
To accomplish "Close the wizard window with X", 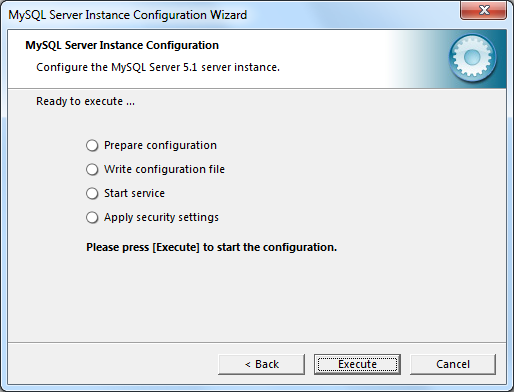I will [483, 10].
